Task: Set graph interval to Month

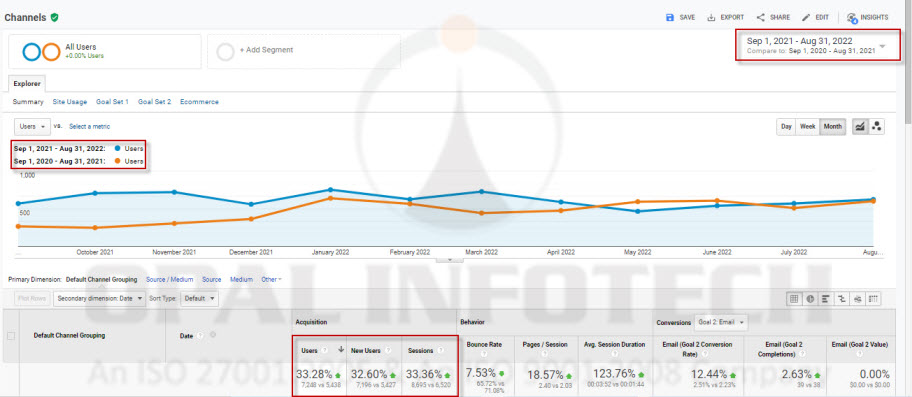Action: click(832, 126)
